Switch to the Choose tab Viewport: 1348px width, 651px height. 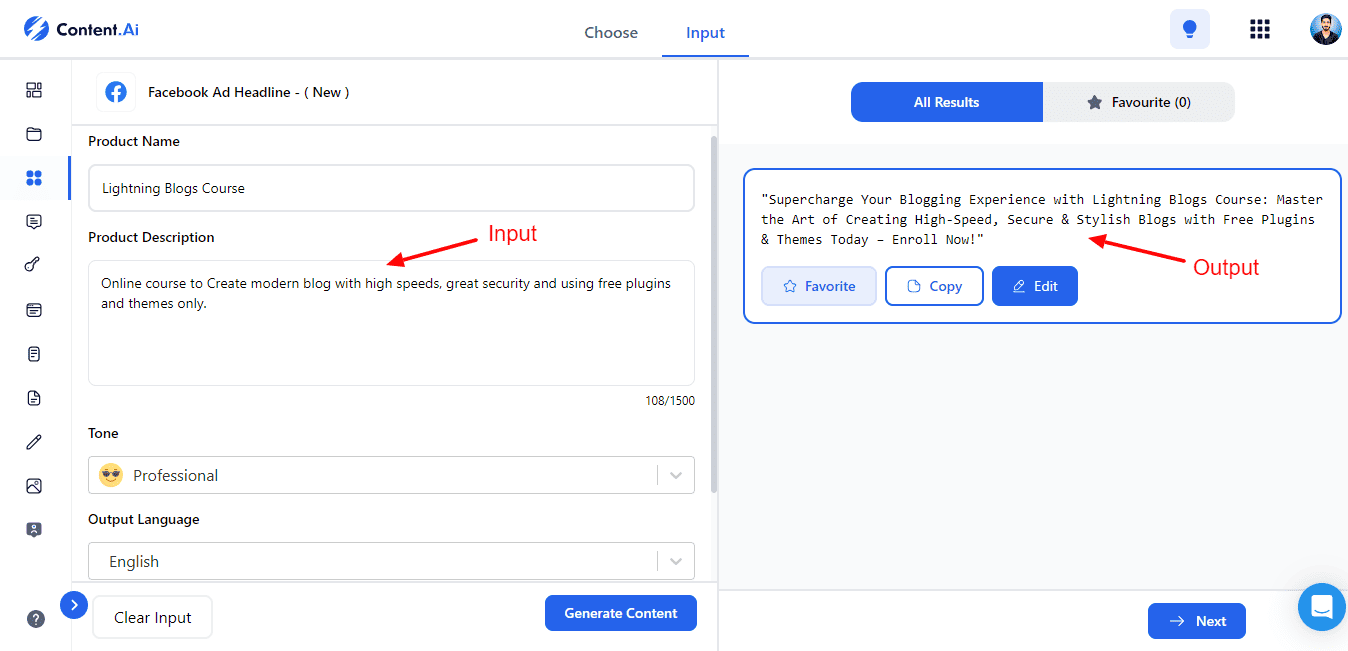[611, 32]
